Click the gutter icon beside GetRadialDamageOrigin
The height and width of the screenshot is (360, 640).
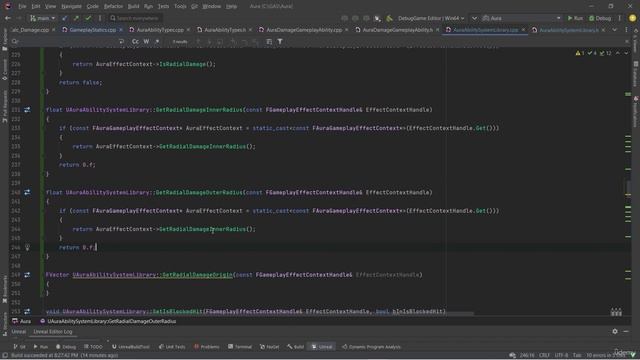(27, 275)
